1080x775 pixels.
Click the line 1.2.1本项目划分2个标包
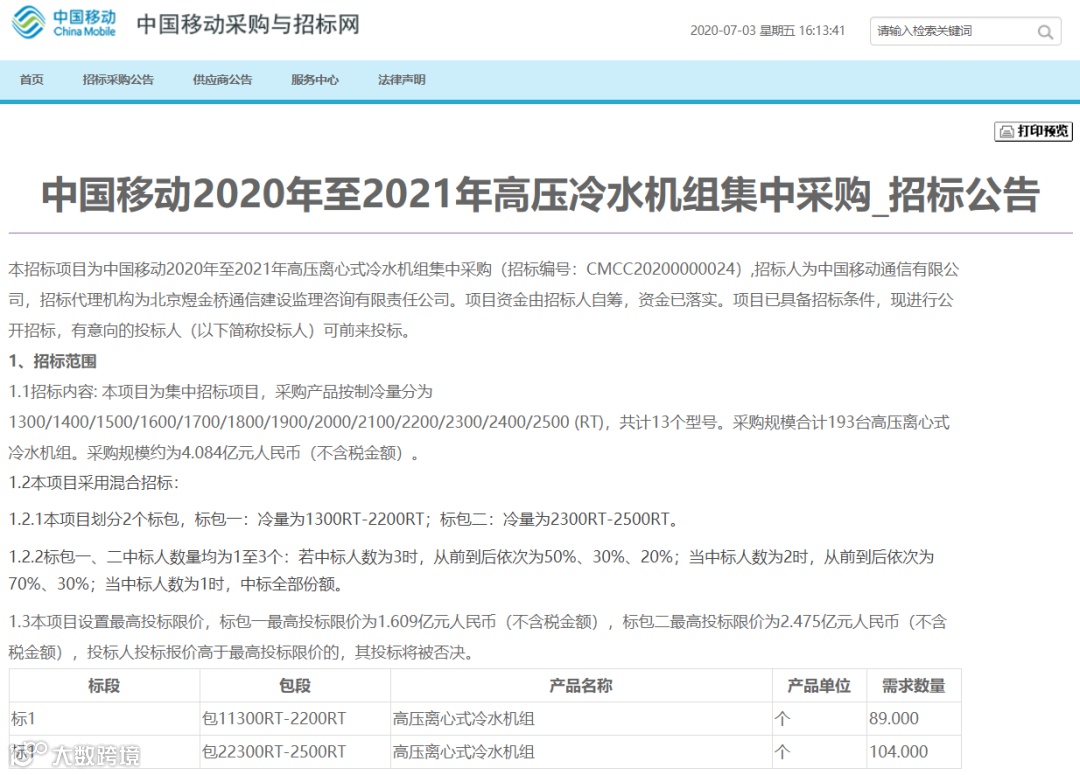(x=343, y=519)
